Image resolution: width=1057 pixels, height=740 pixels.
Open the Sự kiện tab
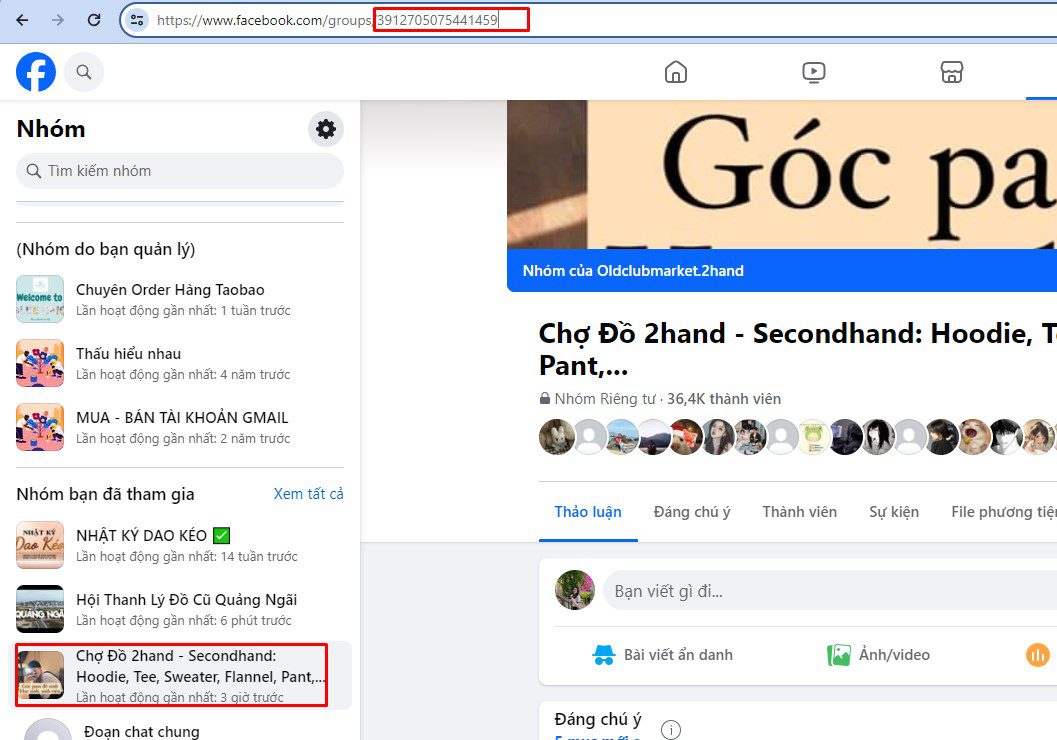pyautogui.click(x=894, y=512)
